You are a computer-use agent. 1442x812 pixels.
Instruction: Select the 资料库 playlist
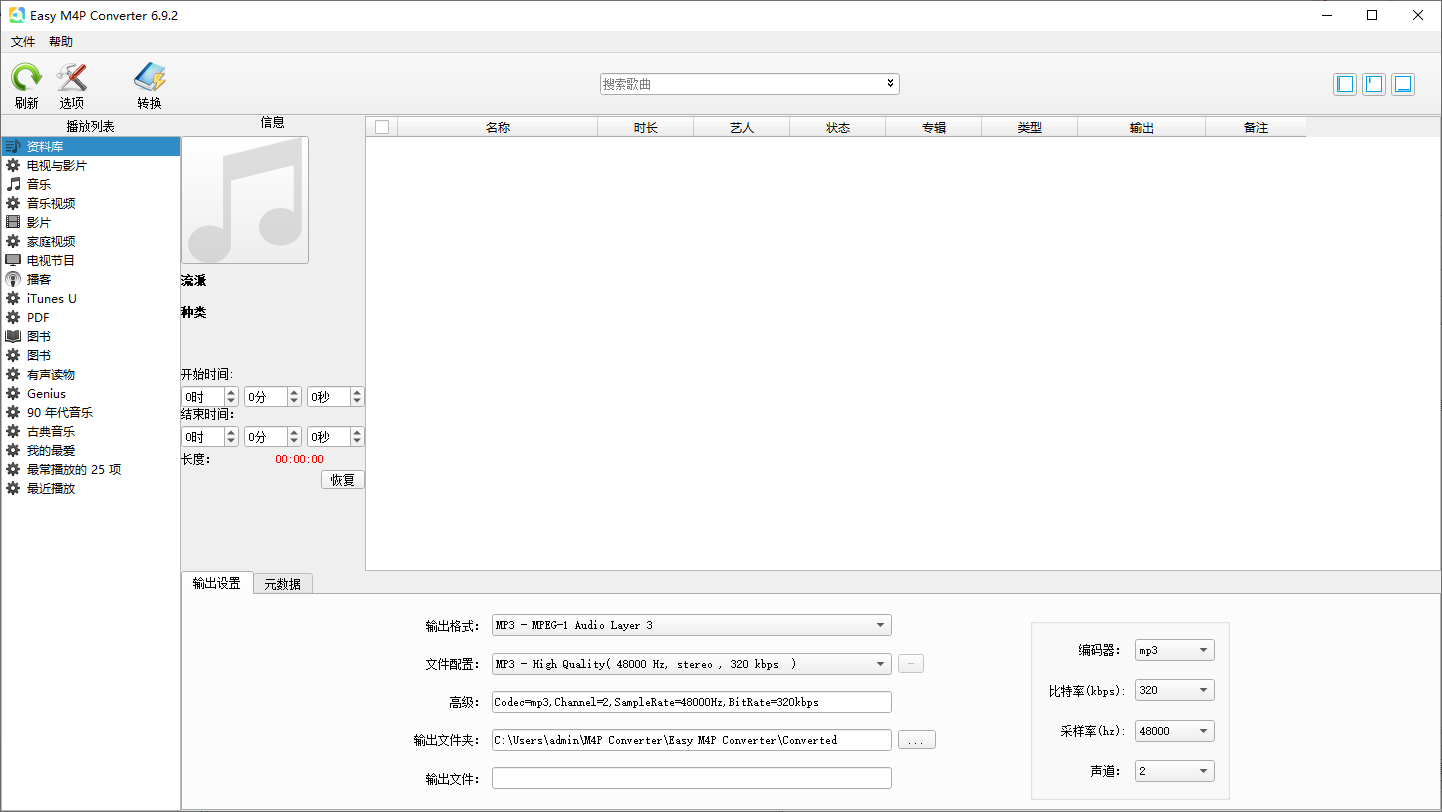(x=91, y=146)
